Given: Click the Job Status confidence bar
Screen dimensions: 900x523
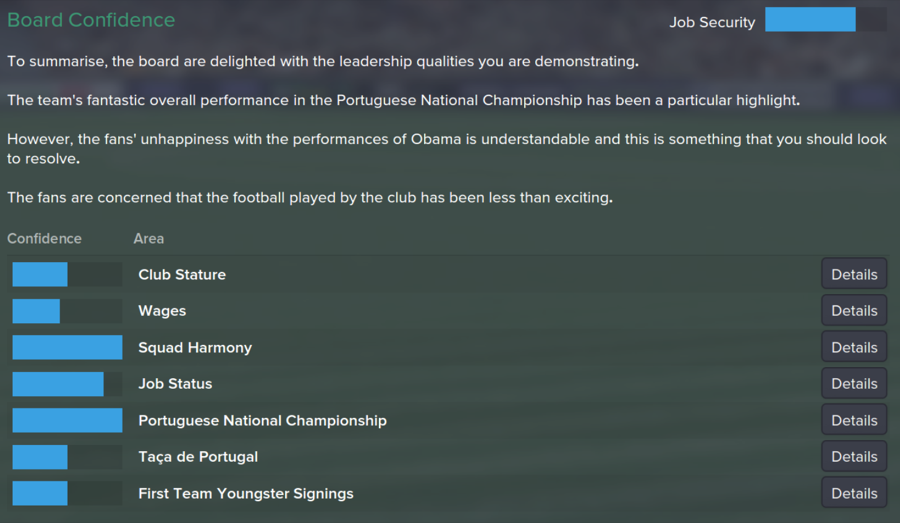Looking at the screenshot, I should tap(67, 383).
